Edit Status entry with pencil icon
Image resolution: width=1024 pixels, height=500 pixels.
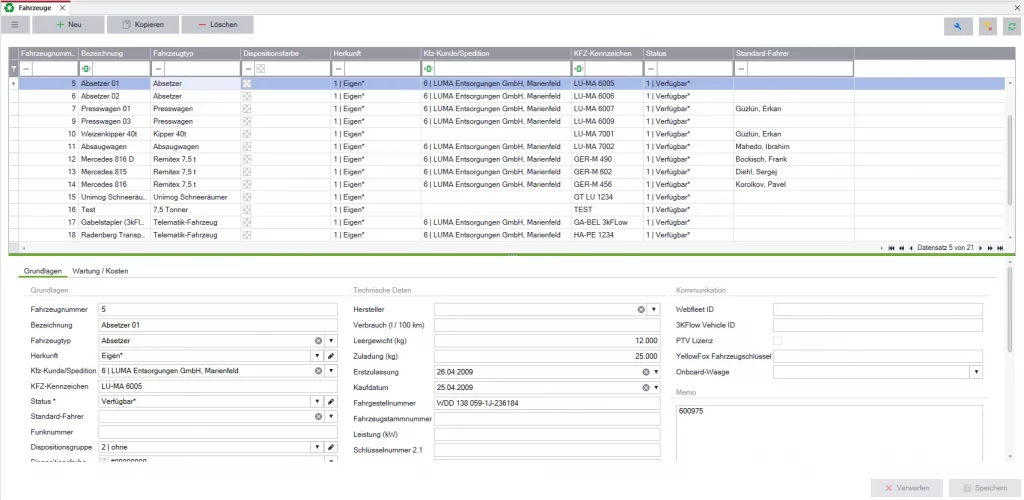click(x=331, y=401)
